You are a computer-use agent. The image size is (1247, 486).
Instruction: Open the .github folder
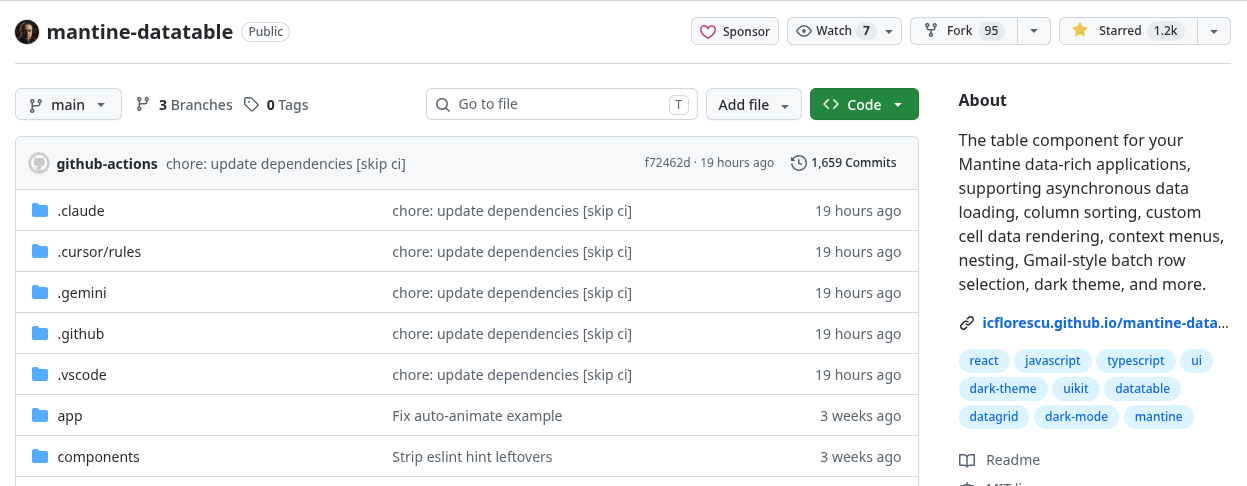[81, 334]
